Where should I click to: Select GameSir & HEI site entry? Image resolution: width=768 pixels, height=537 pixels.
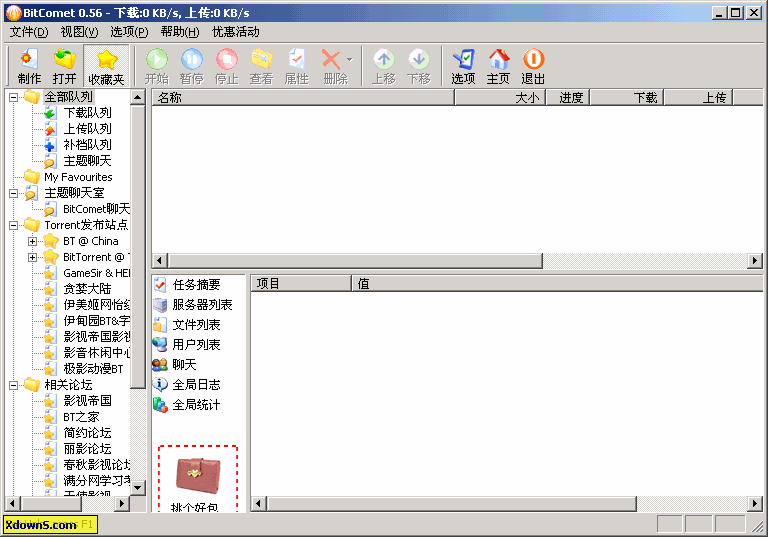point(96,273)
